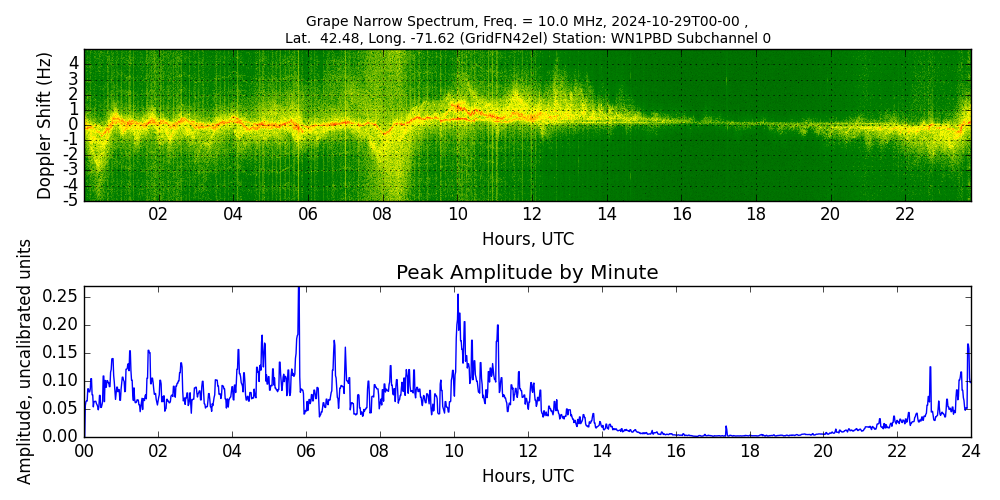Select the -5 tick on the Doppler axis
The image size is (1000, 500).
tap(71, 200)
